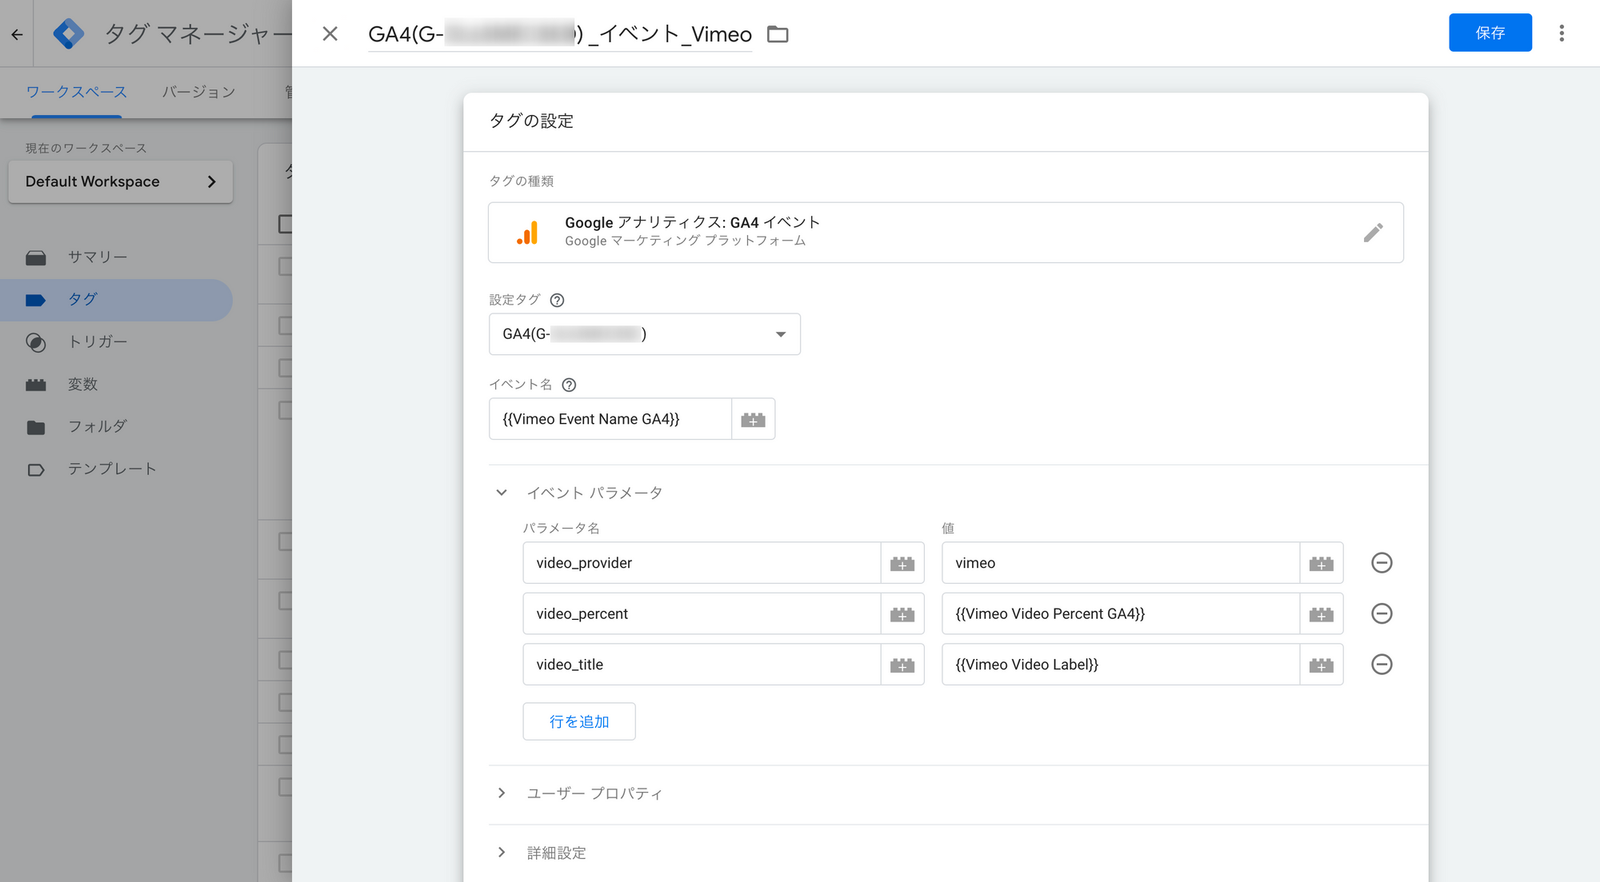Image resolution: width=1600 pixels, height=882 pixels.
Task: Switch to the ワークスペース tab
Action: pos(76,92)
